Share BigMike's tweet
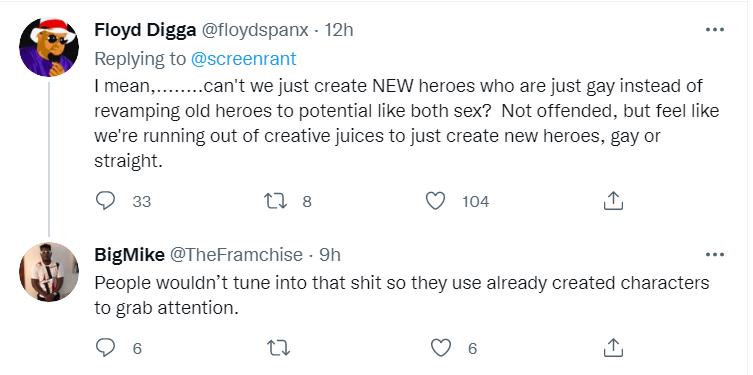753x375 pixels. point(613,348)
